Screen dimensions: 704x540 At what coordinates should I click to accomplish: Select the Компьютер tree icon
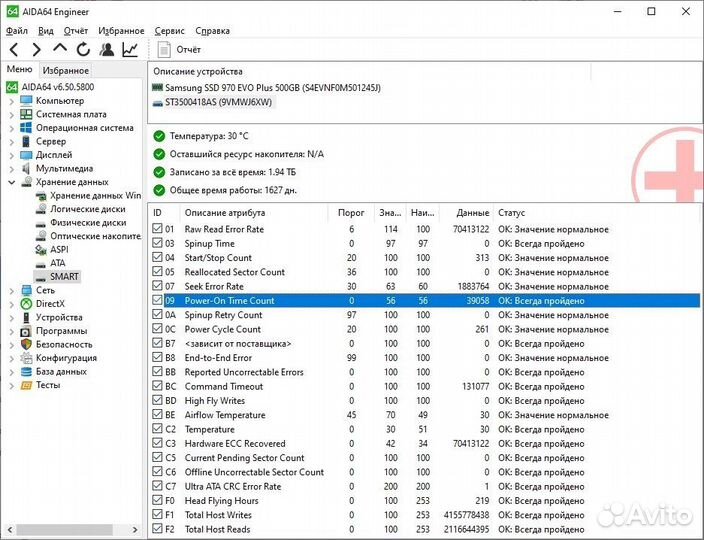(x=26, y=101)
